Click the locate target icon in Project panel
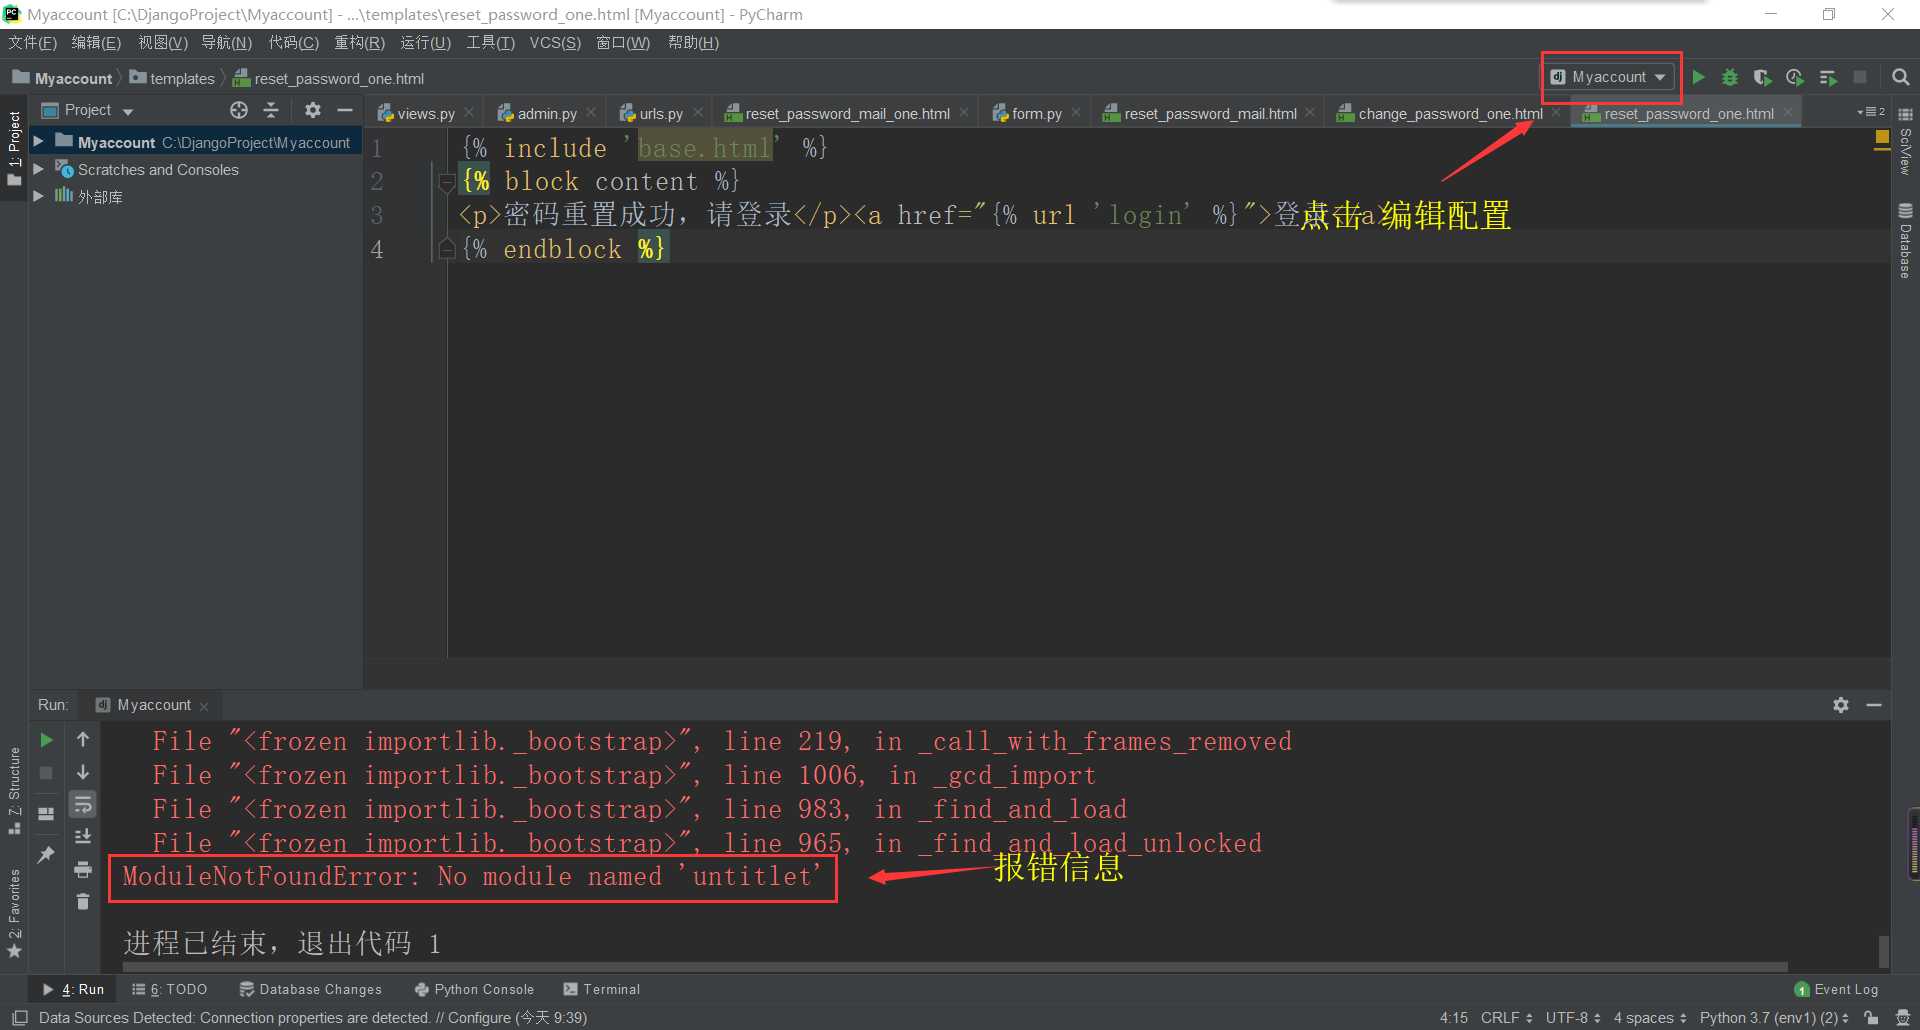 pyautogui.click(x=239, y=110)
